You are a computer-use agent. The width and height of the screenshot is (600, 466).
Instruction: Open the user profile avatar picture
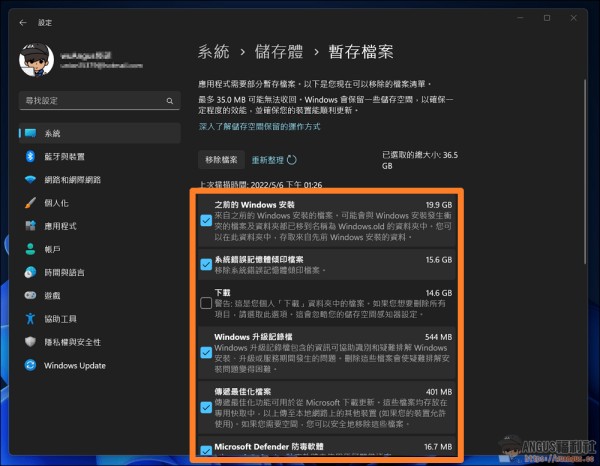(x=36, y=60)
